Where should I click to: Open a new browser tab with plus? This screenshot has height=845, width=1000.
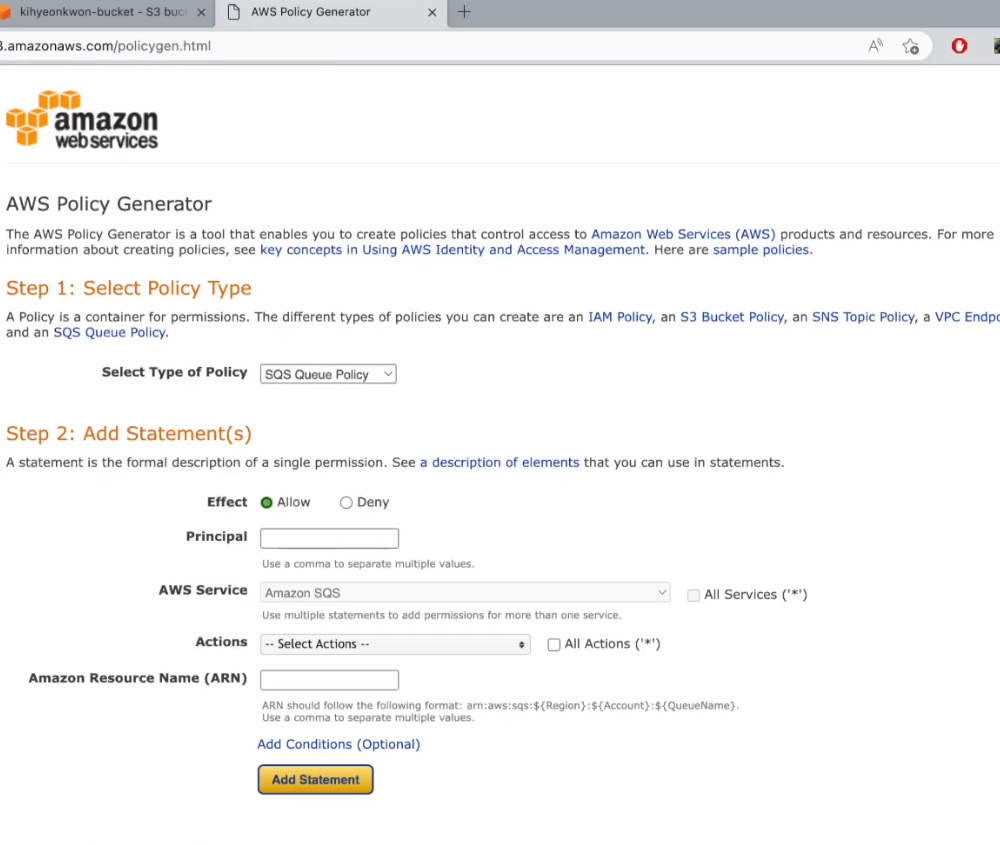tap(464, 12)
